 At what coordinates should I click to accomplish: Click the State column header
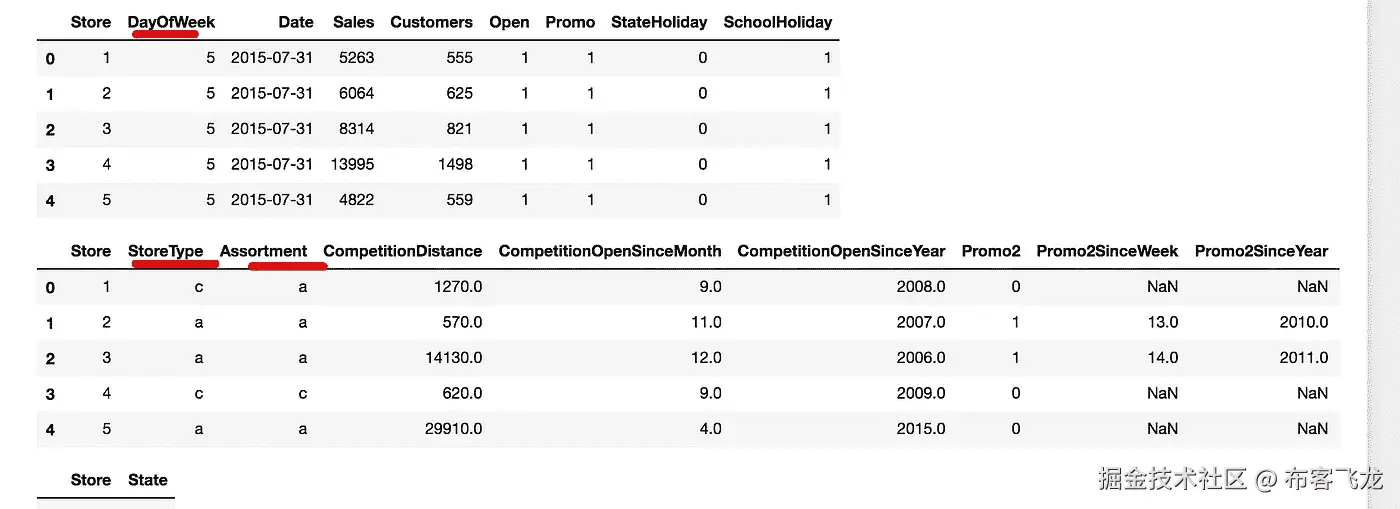[148, 480]
